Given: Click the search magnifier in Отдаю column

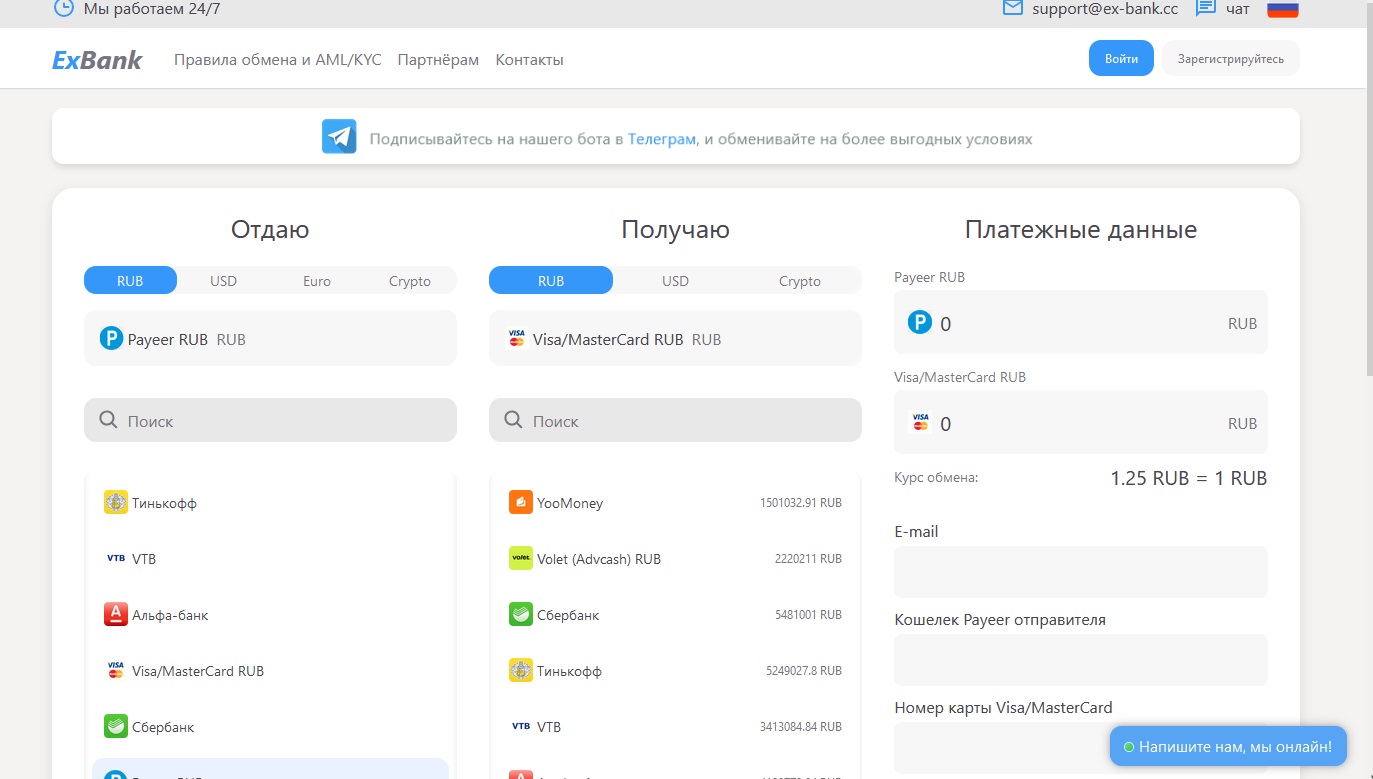Looking at the screenshot, I should 108,420.
